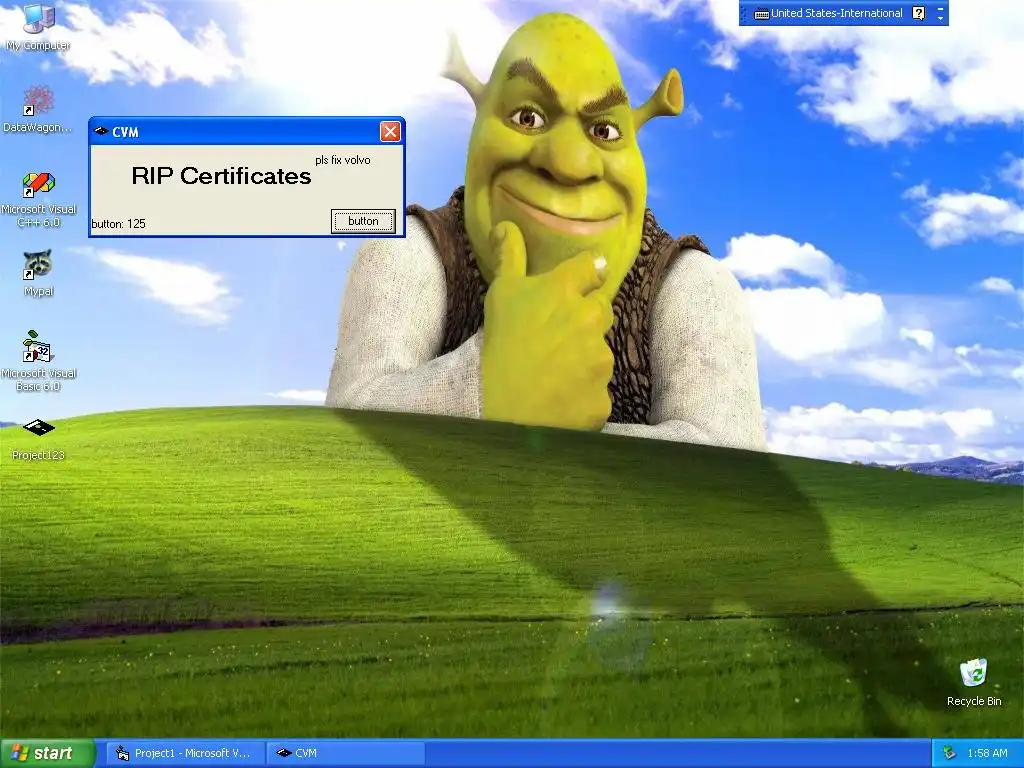Open My Computer desktop icon
This screenshot has height=768, width=1024.
pos(38,26)
